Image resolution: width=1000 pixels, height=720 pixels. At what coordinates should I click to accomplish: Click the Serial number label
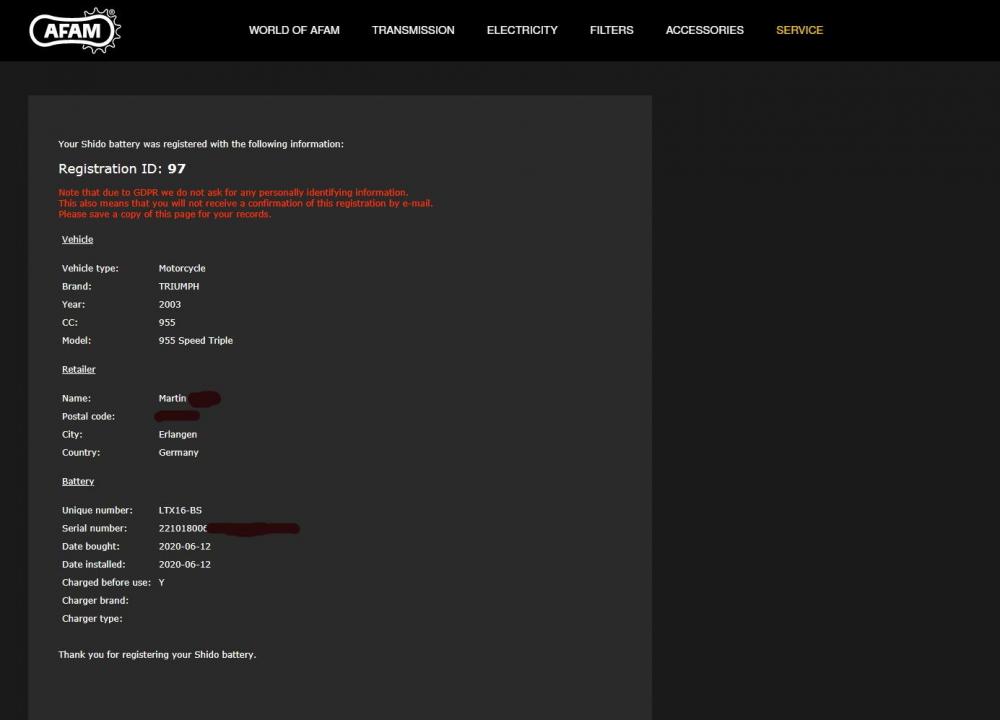click(94, 528)
